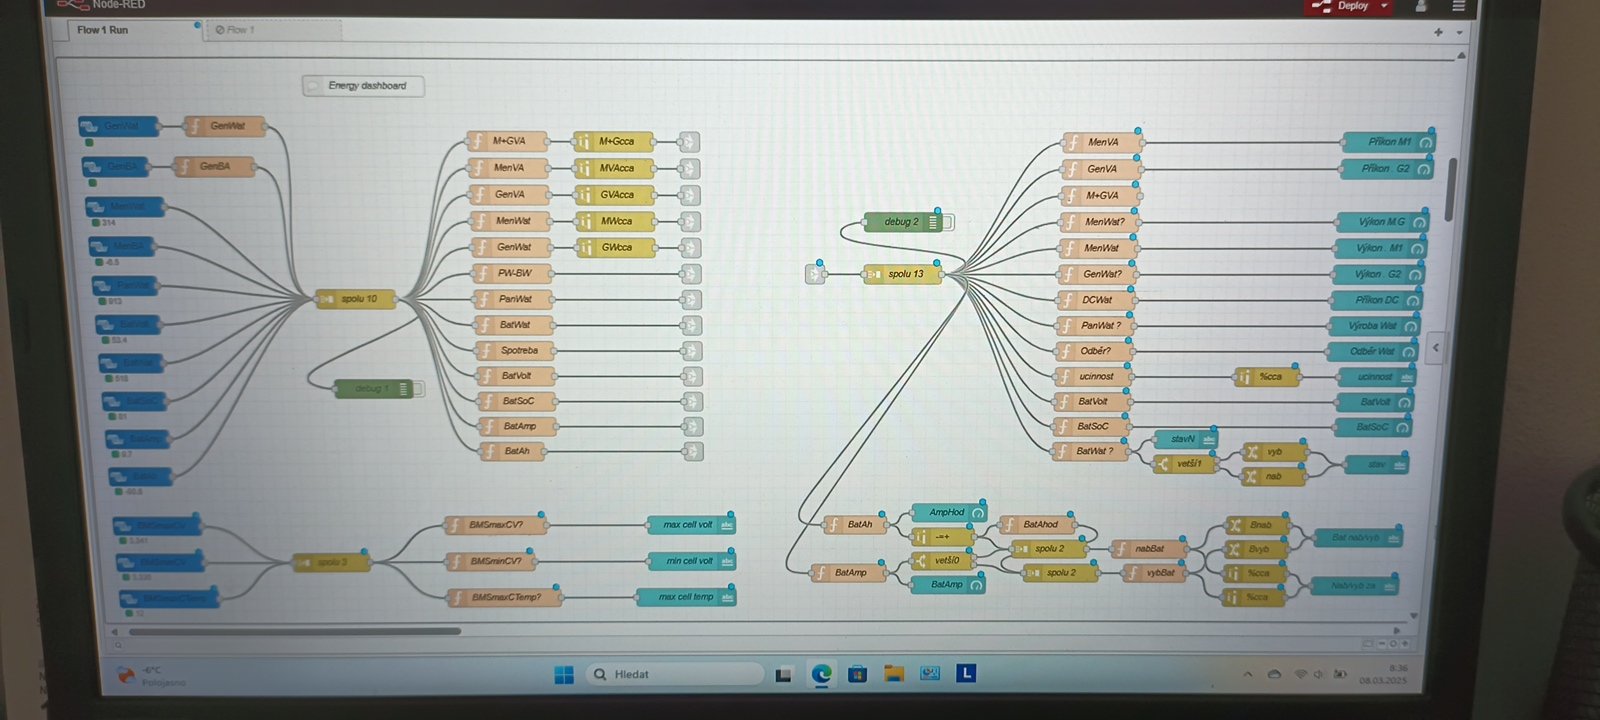Select the debug 1 node

click(375, 389)
